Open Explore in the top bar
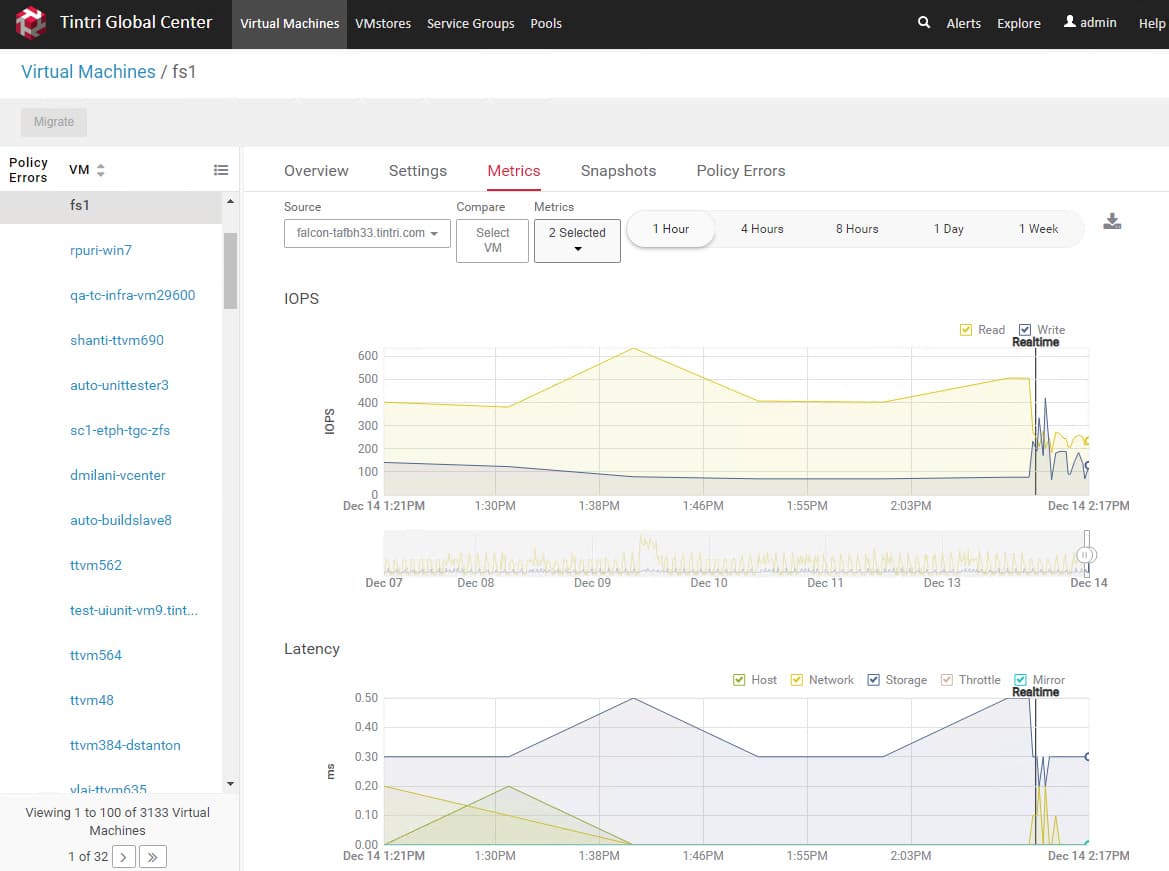 coord(1018,24)
